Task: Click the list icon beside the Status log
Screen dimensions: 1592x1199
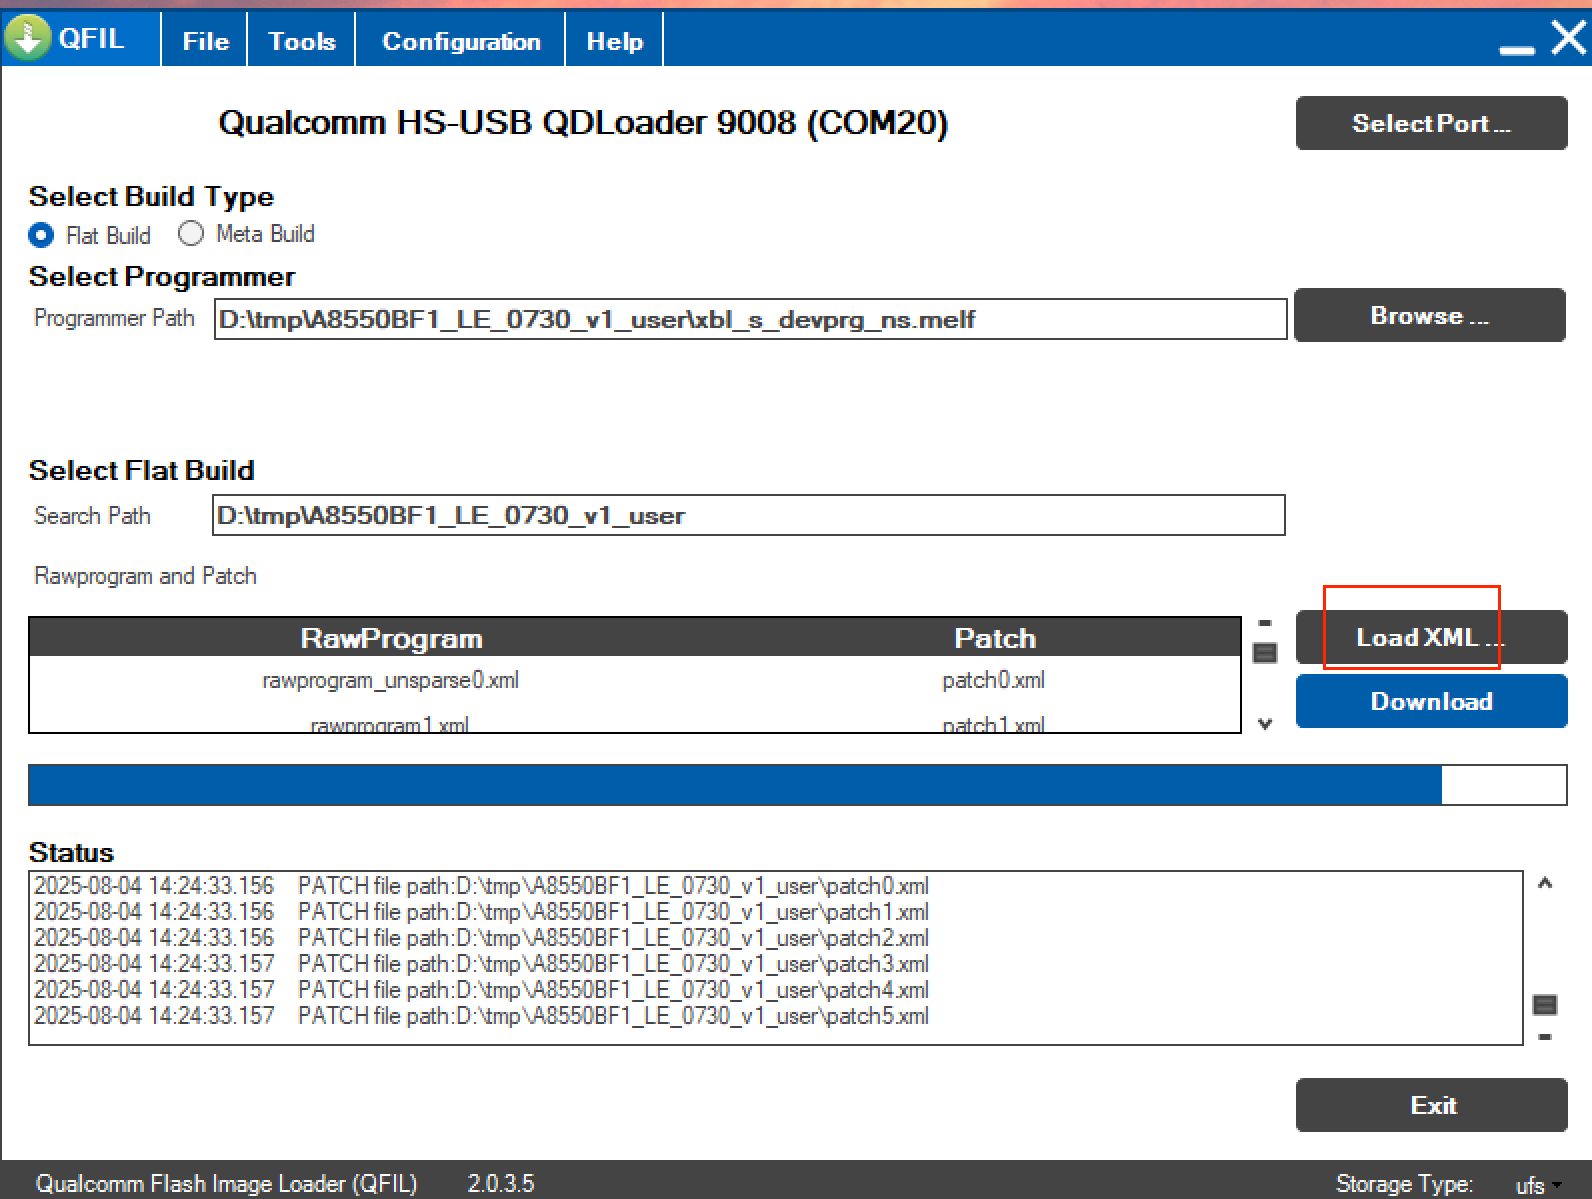Action: pos(1545,1004)
